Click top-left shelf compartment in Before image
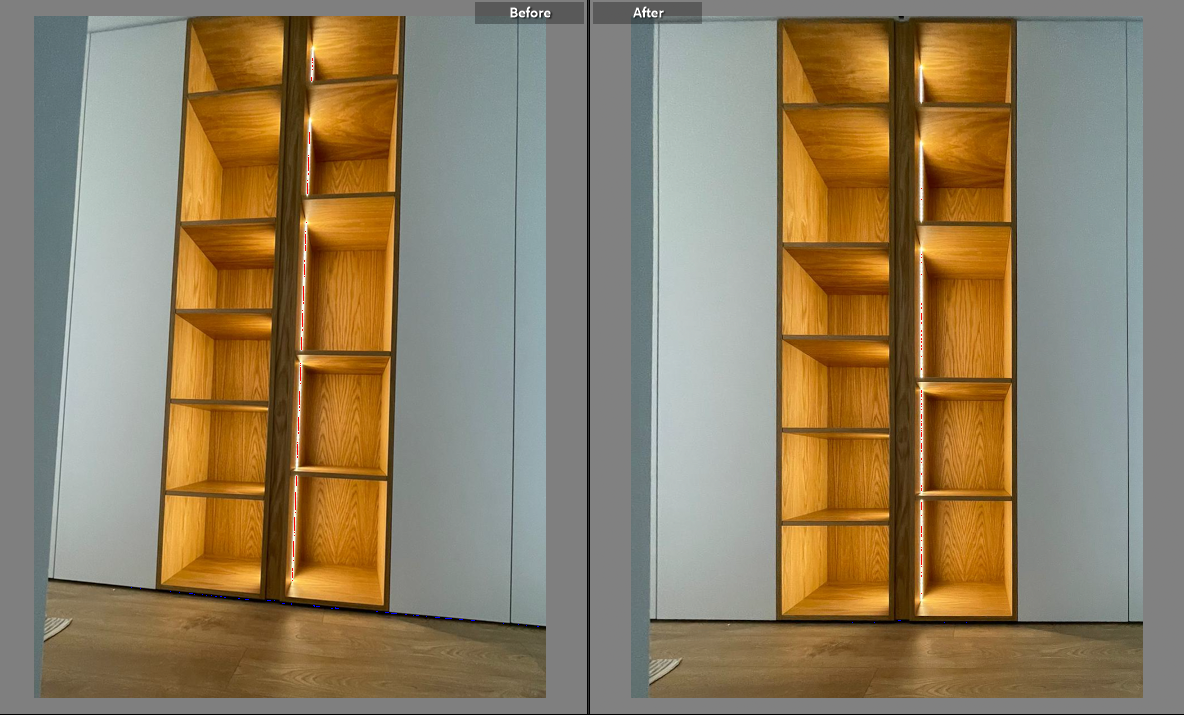This screenshot has width=1184, height=715. click(x=236, y=55)
